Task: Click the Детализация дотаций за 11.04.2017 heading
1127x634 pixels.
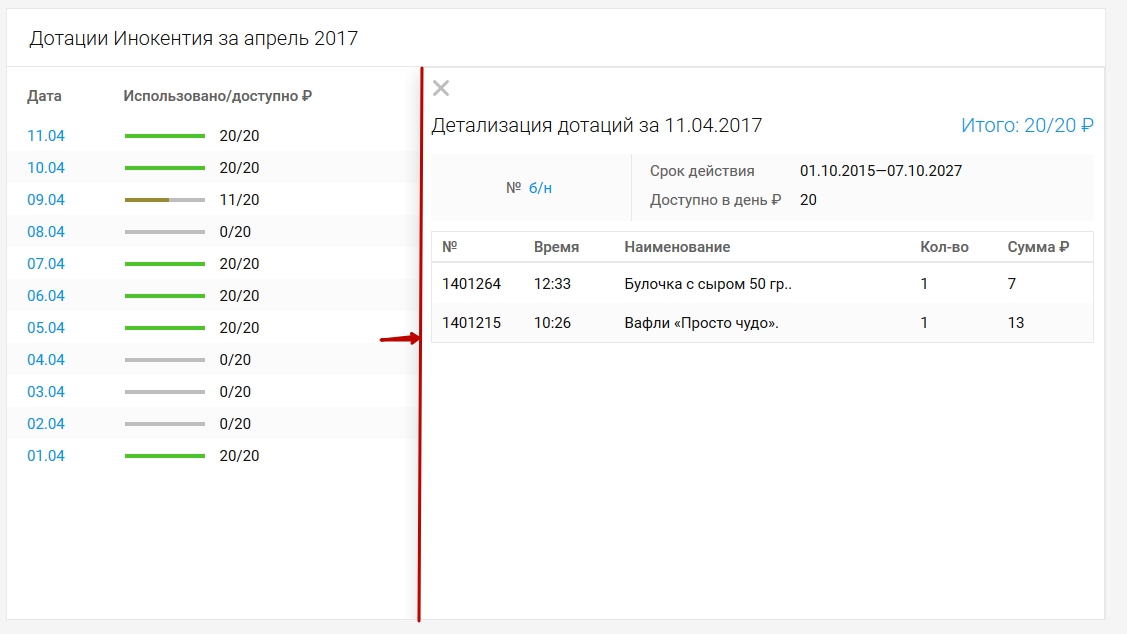Action: click(x=597, y=125)
